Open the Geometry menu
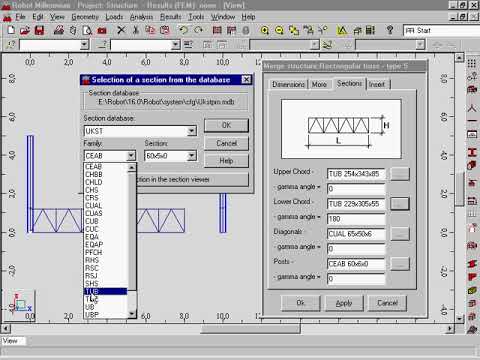The height and width of the screenshot is (360, 480). coord(85,17)
